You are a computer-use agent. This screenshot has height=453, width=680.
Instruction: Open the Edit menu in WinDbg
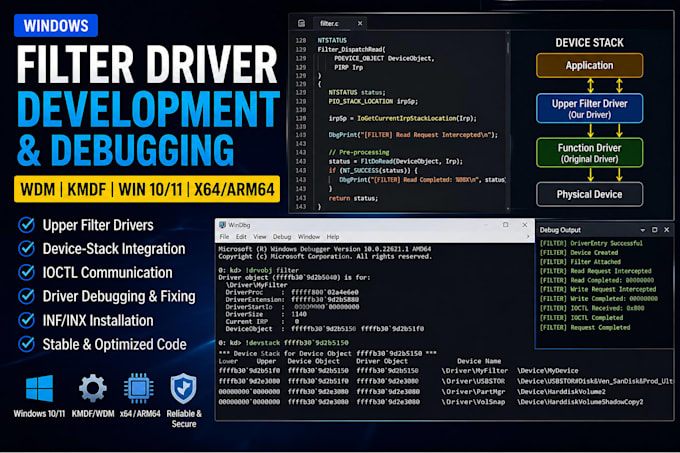coord(241,237)
